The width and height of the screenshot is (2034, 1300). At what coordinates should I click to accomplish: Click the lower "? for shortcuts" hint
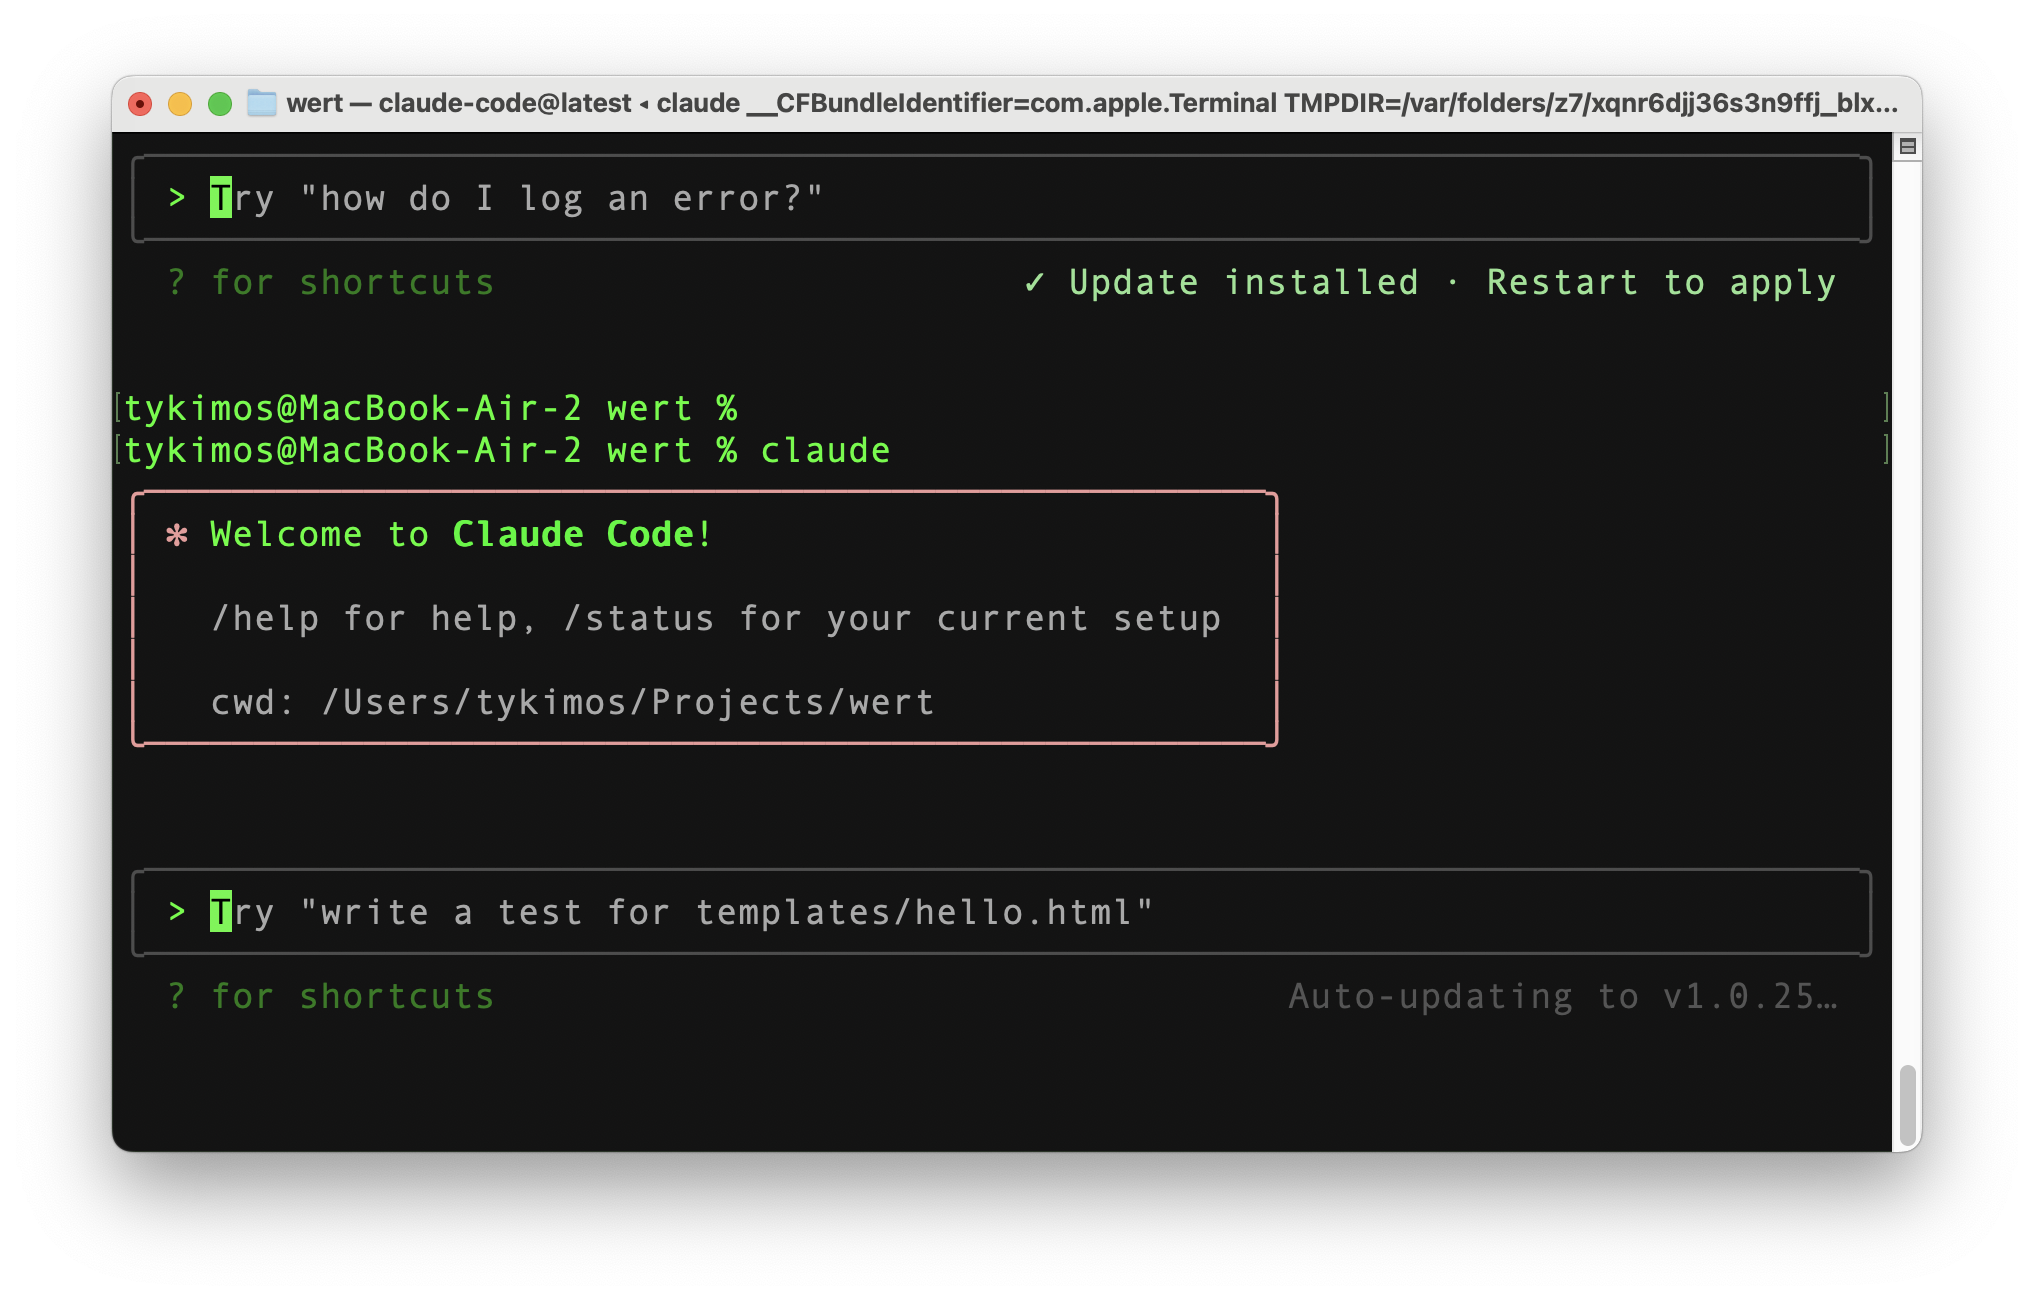pos(331,997)
